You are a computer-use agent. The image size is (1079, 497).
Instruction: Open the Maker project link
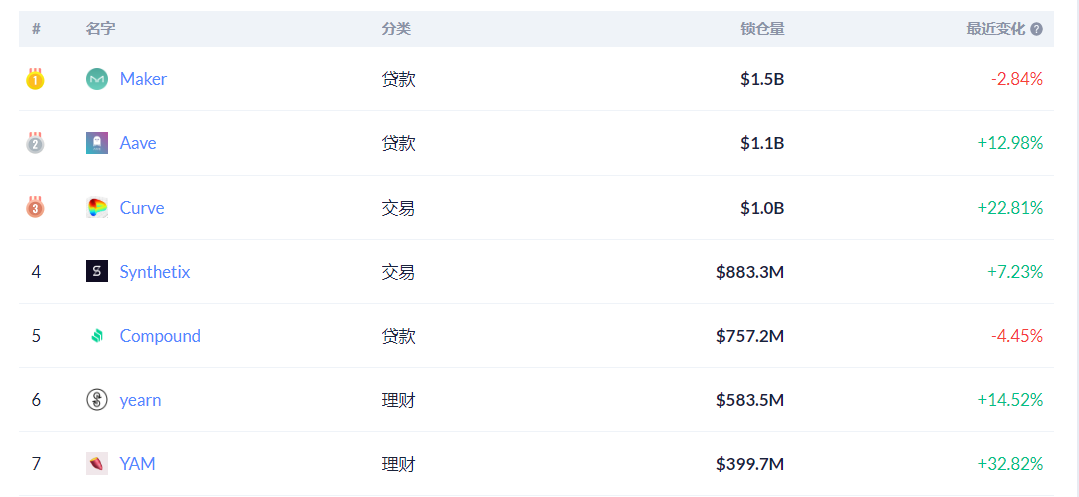click(143, 79)
